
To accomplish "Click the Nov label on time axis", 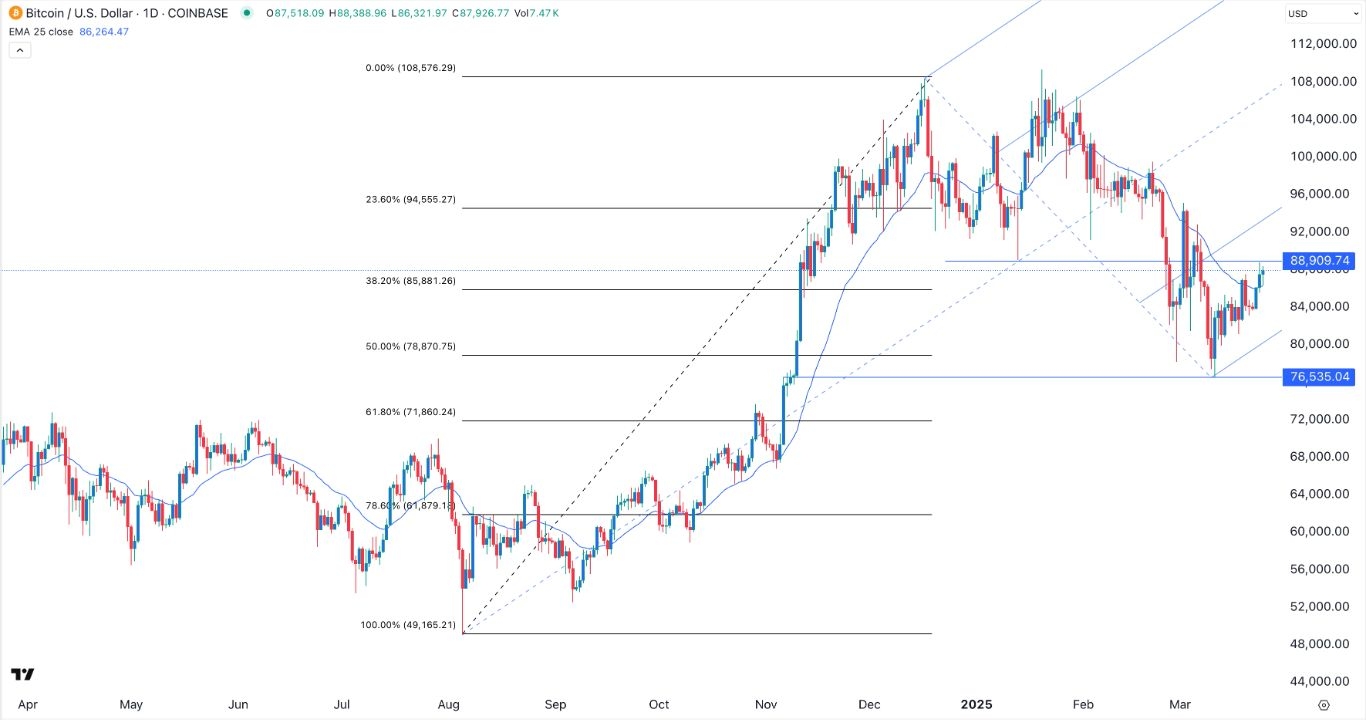I will pos(767,704).
